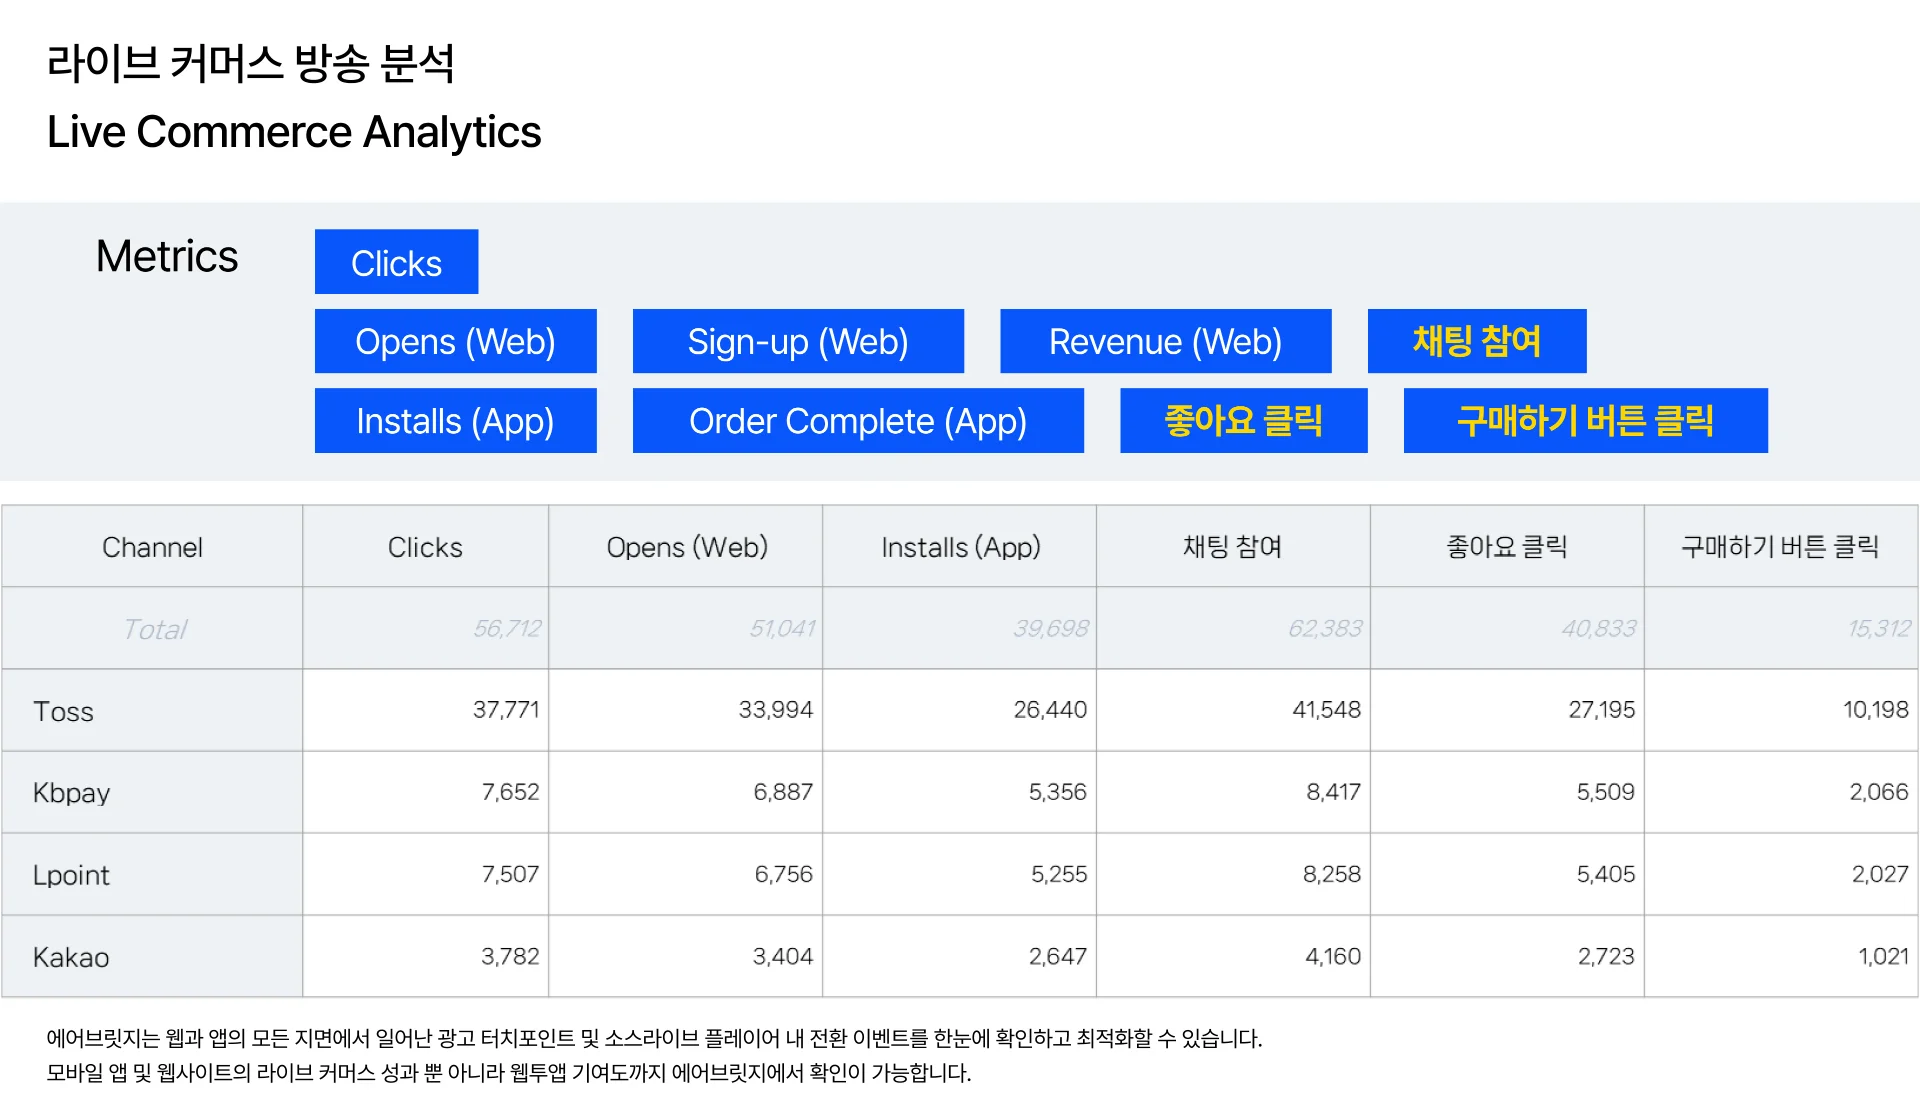Sort by Clicks column header
The height and width of the screenshot is (1117, 1920).
[x=425, y=547]
